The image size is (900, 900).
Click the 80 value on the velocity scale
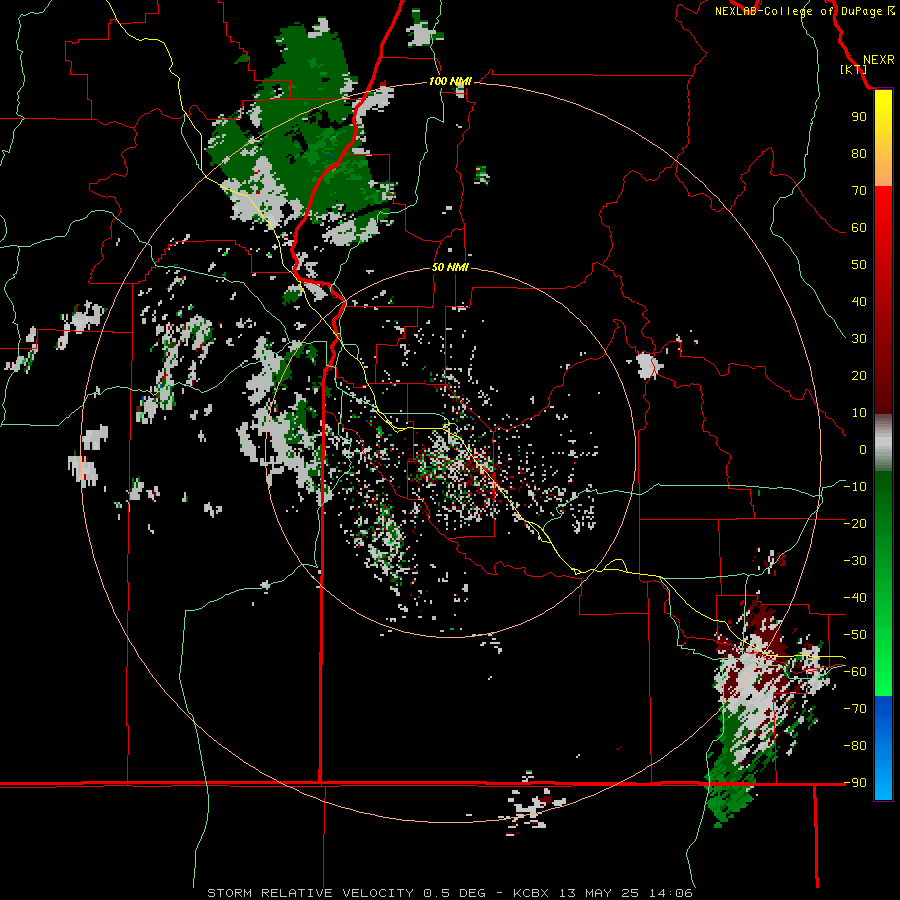[859, 153]
